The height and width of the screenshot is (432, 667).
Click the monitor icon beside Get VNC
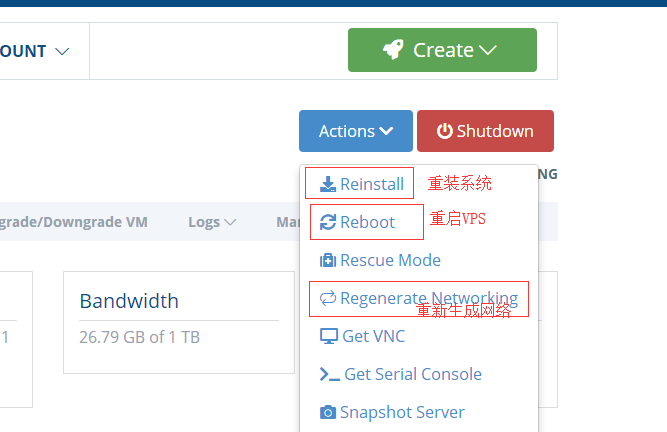tap(329, 336)
